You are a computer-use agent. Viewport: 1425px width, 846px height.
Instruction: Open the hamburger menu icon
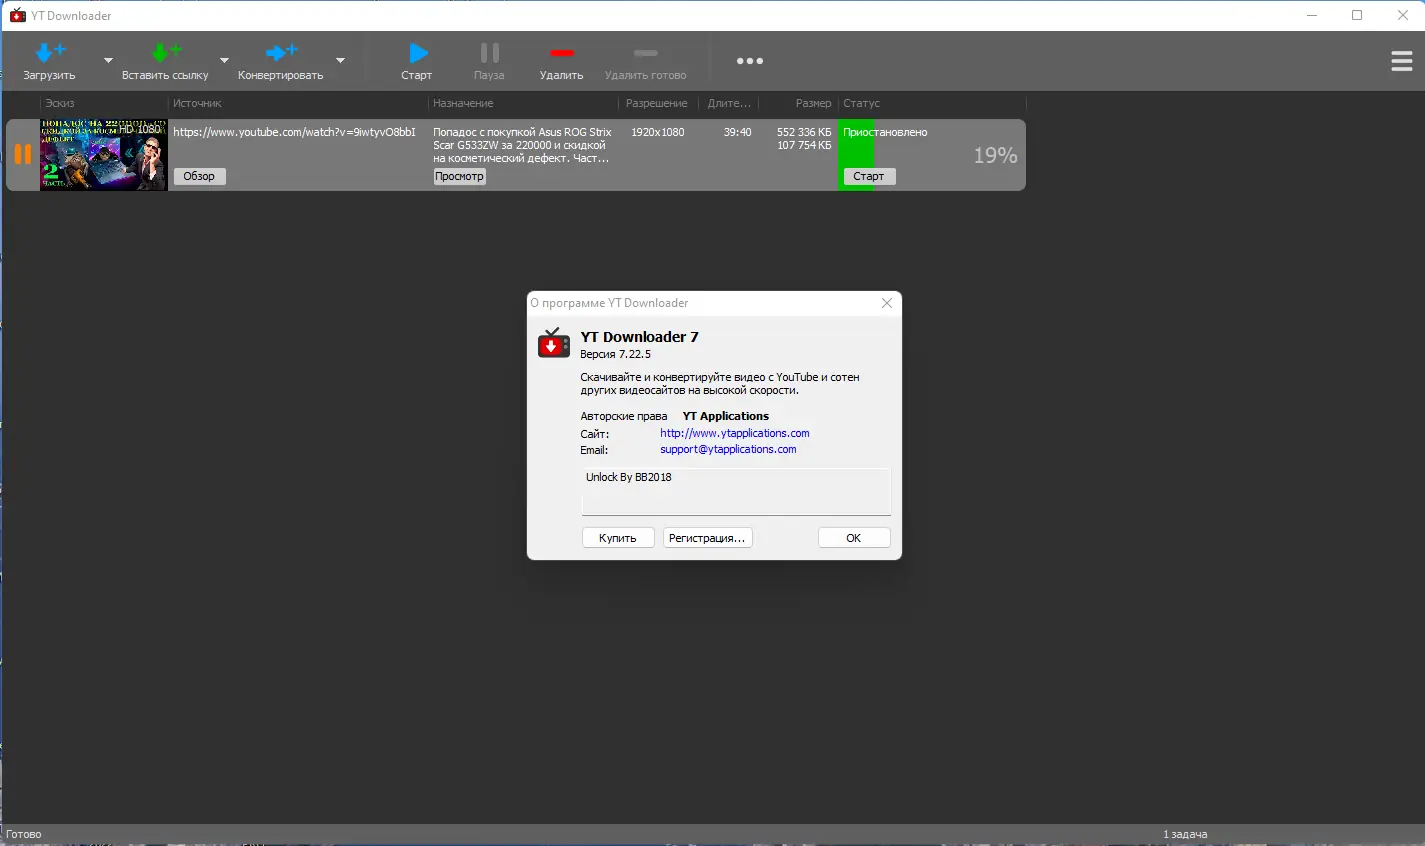tap(1400, 60)
